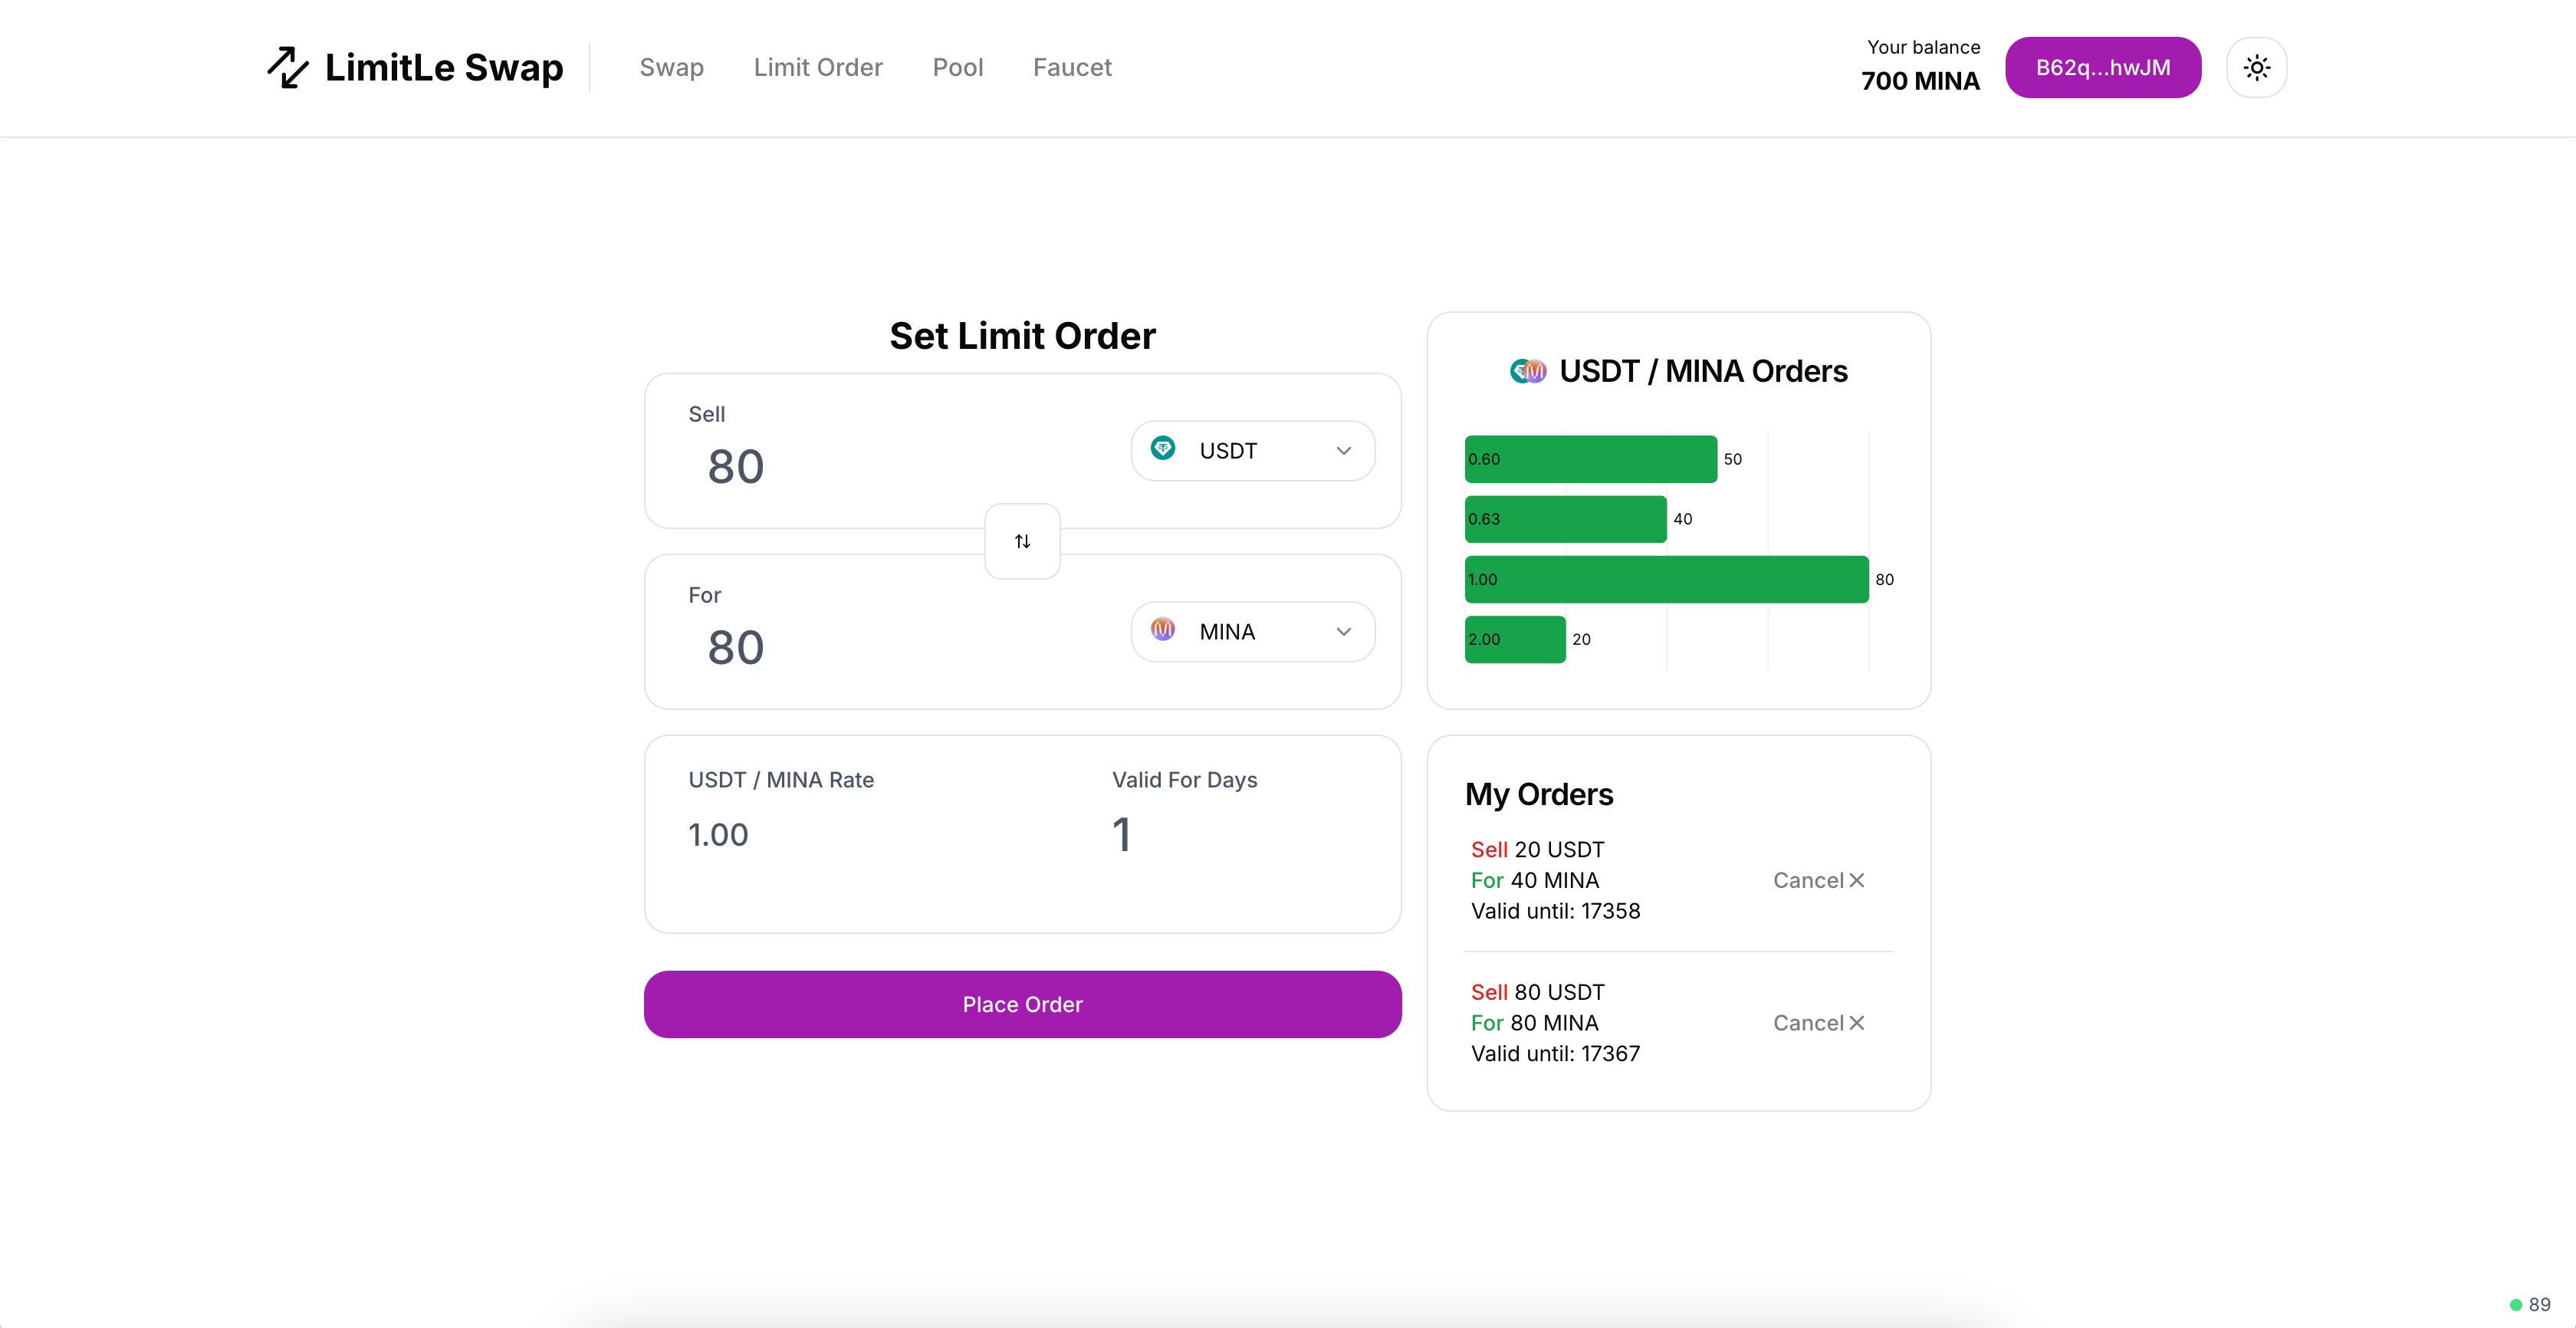Click the USDT/MINA pair icon by the Orders title
Image resolution: width=2576 pixels, height=1328 pixels.
tap(1528, 371)
